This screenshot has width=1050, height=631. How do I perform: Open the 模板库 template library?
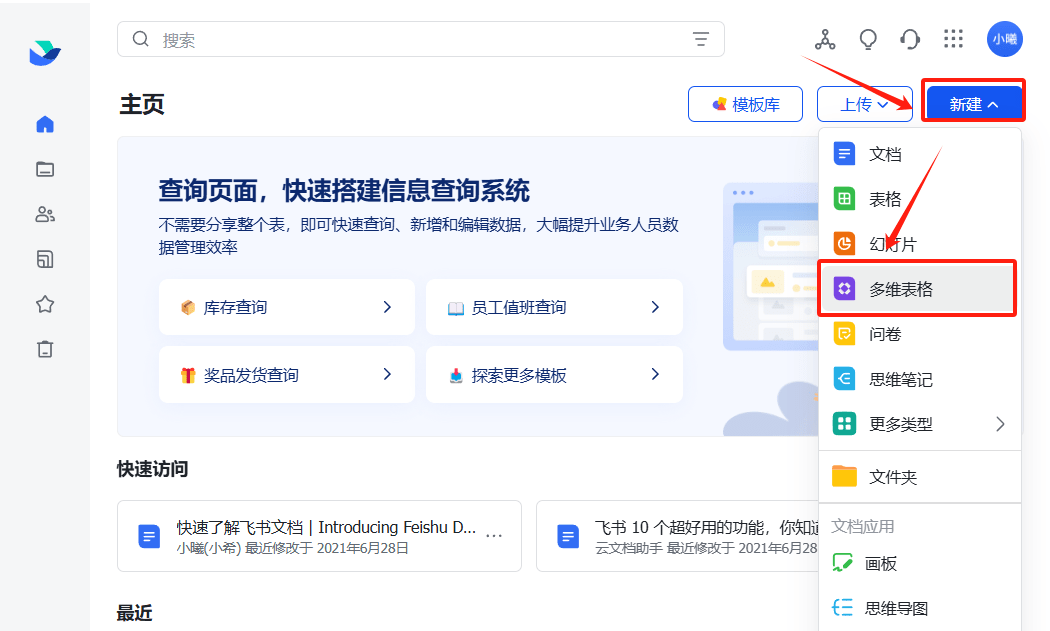(x=745, y=104)
